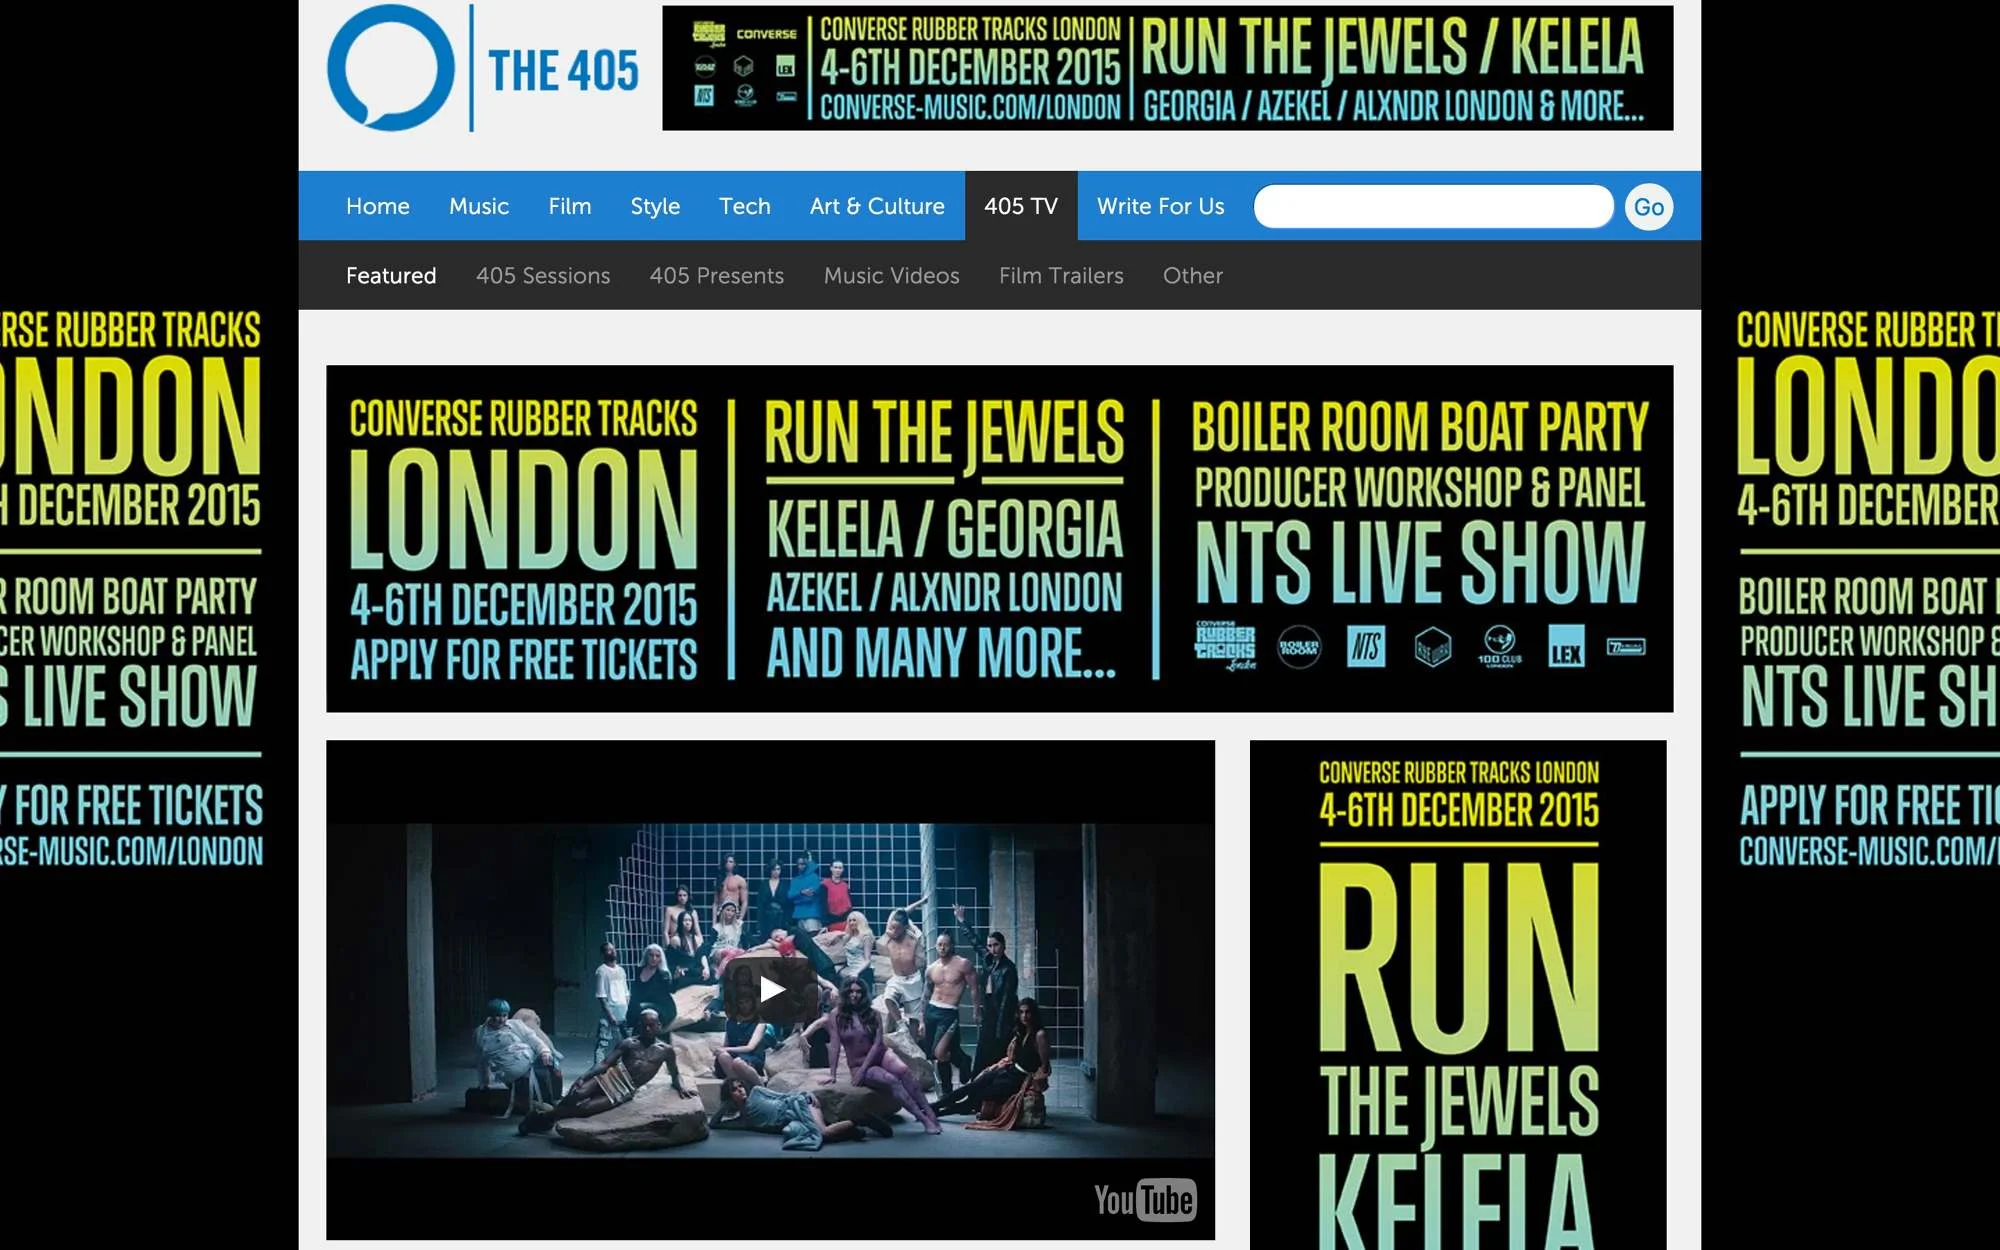
Task: Click the Boiler Room circular logo
Action: click(1298, 647)
